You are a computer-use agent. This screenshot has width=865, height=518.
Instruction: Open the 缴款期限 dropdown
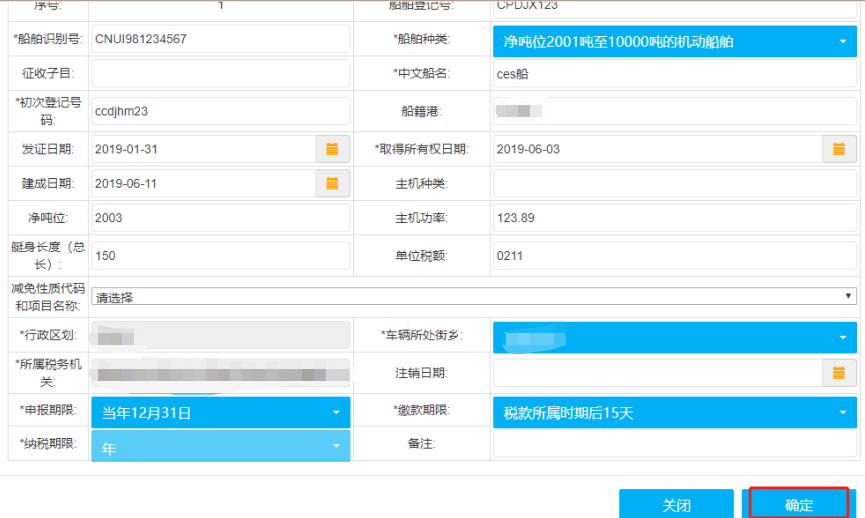pos(675,412)
